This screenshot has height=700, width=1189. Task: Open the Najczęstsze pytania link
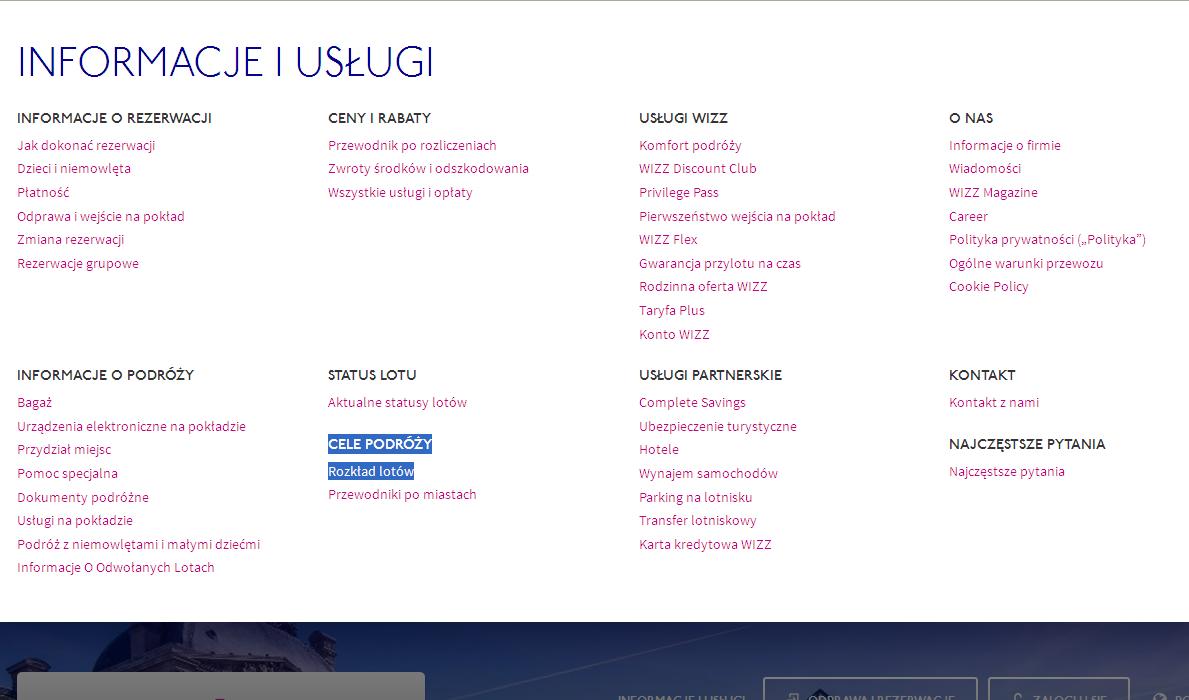[x=1007, y=472]
